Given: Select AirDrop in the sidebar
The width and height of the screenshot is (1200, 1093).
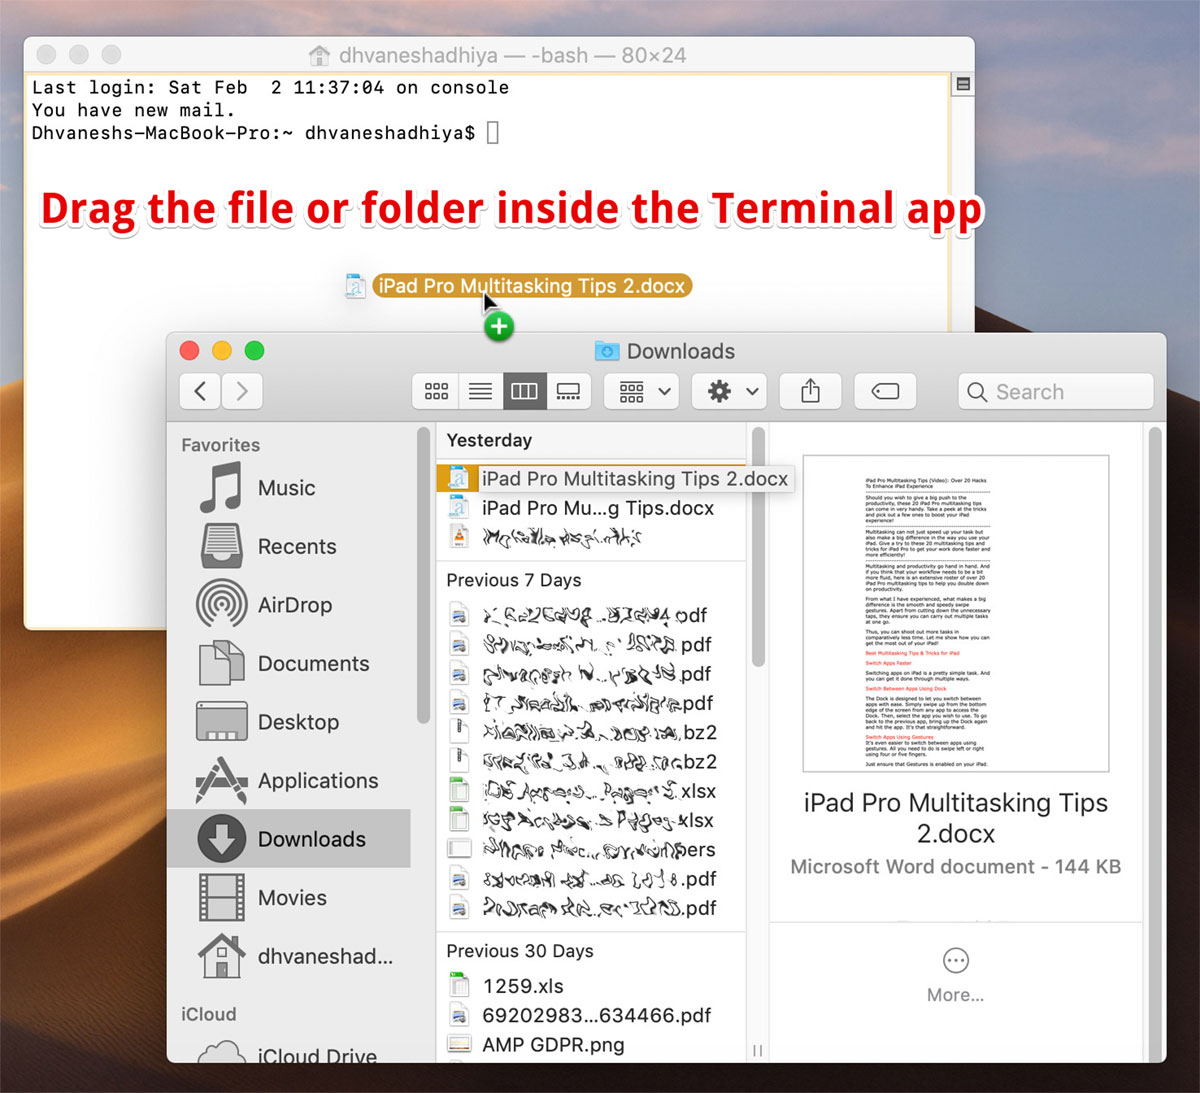Looking at the screenshot, I should 296,604.
